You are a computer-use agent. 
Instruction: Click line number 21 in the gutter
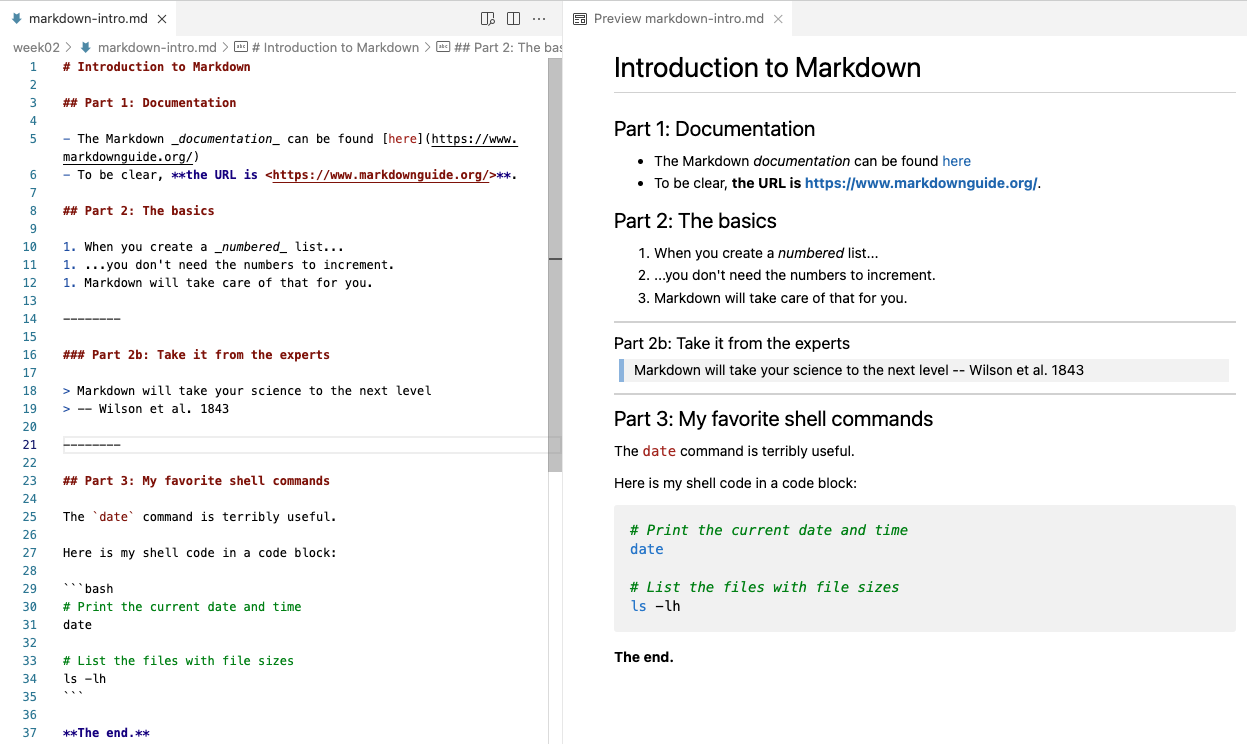click(x=29, y=445)
